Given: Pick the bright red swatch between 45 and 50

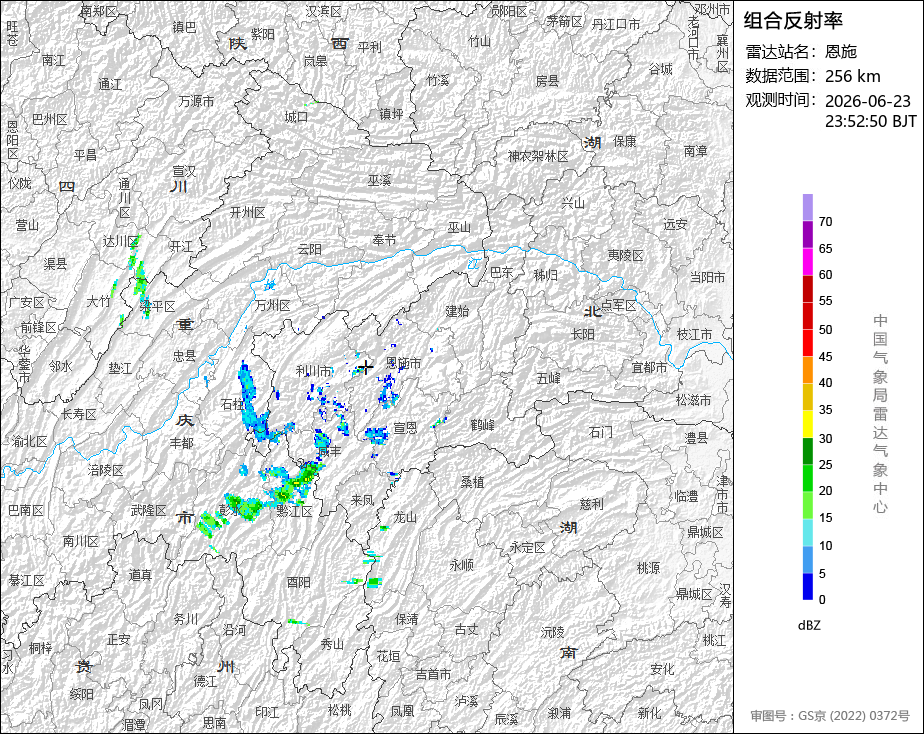Looking at the screenshot, I should pyautogui.click(x=808, y=342).
